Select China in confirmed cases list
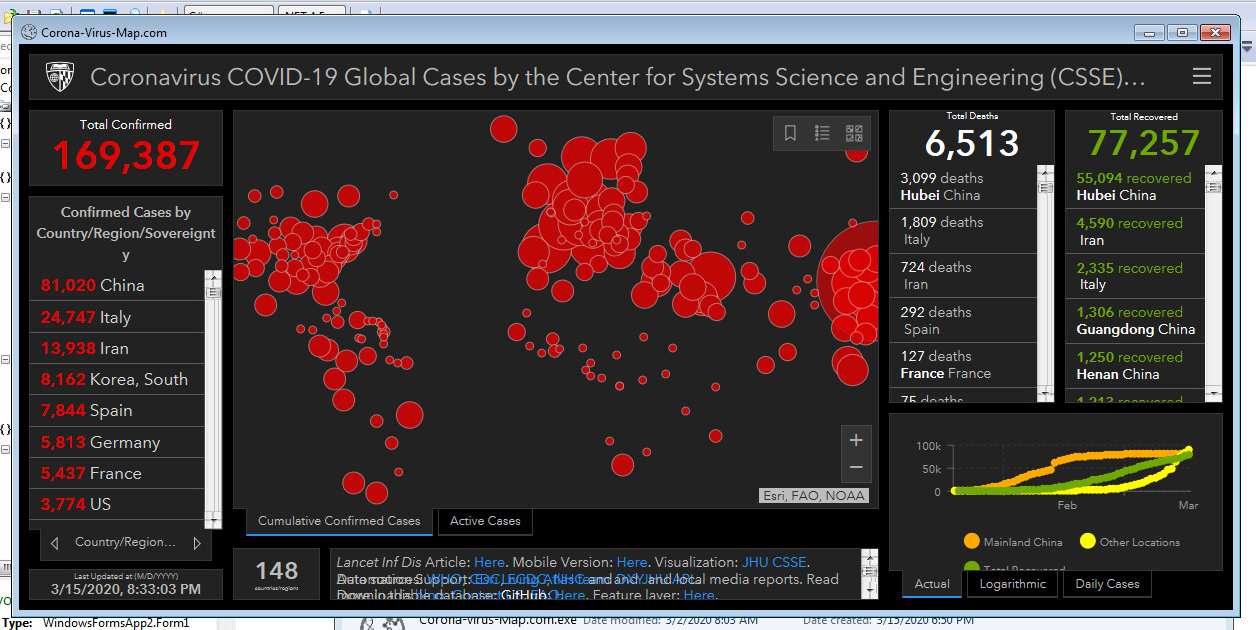 [117, 285]
